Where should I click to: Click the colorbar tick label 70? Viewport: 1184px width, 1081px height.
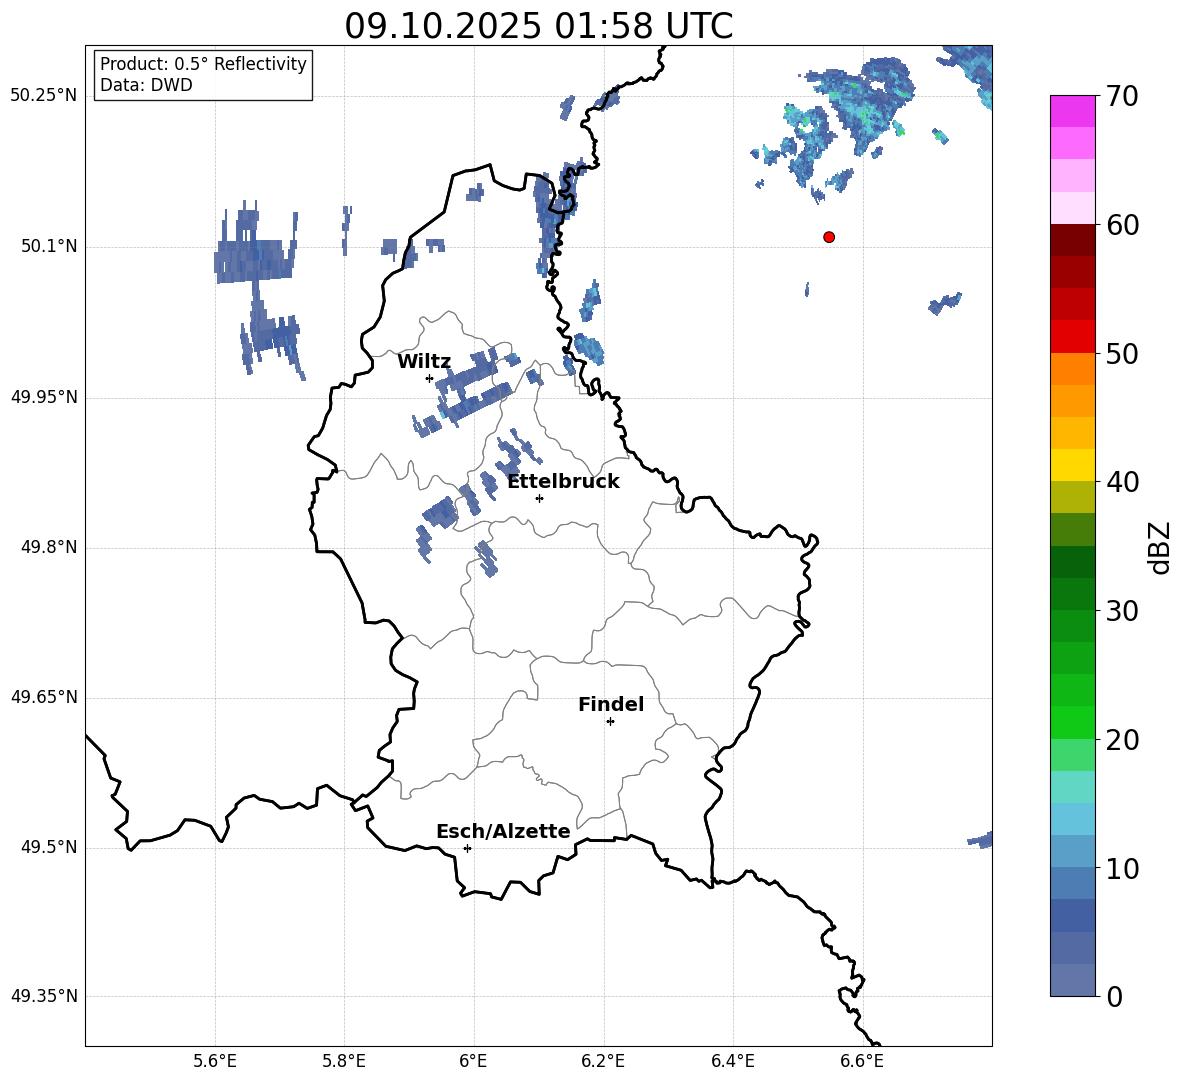point(1122,97)
